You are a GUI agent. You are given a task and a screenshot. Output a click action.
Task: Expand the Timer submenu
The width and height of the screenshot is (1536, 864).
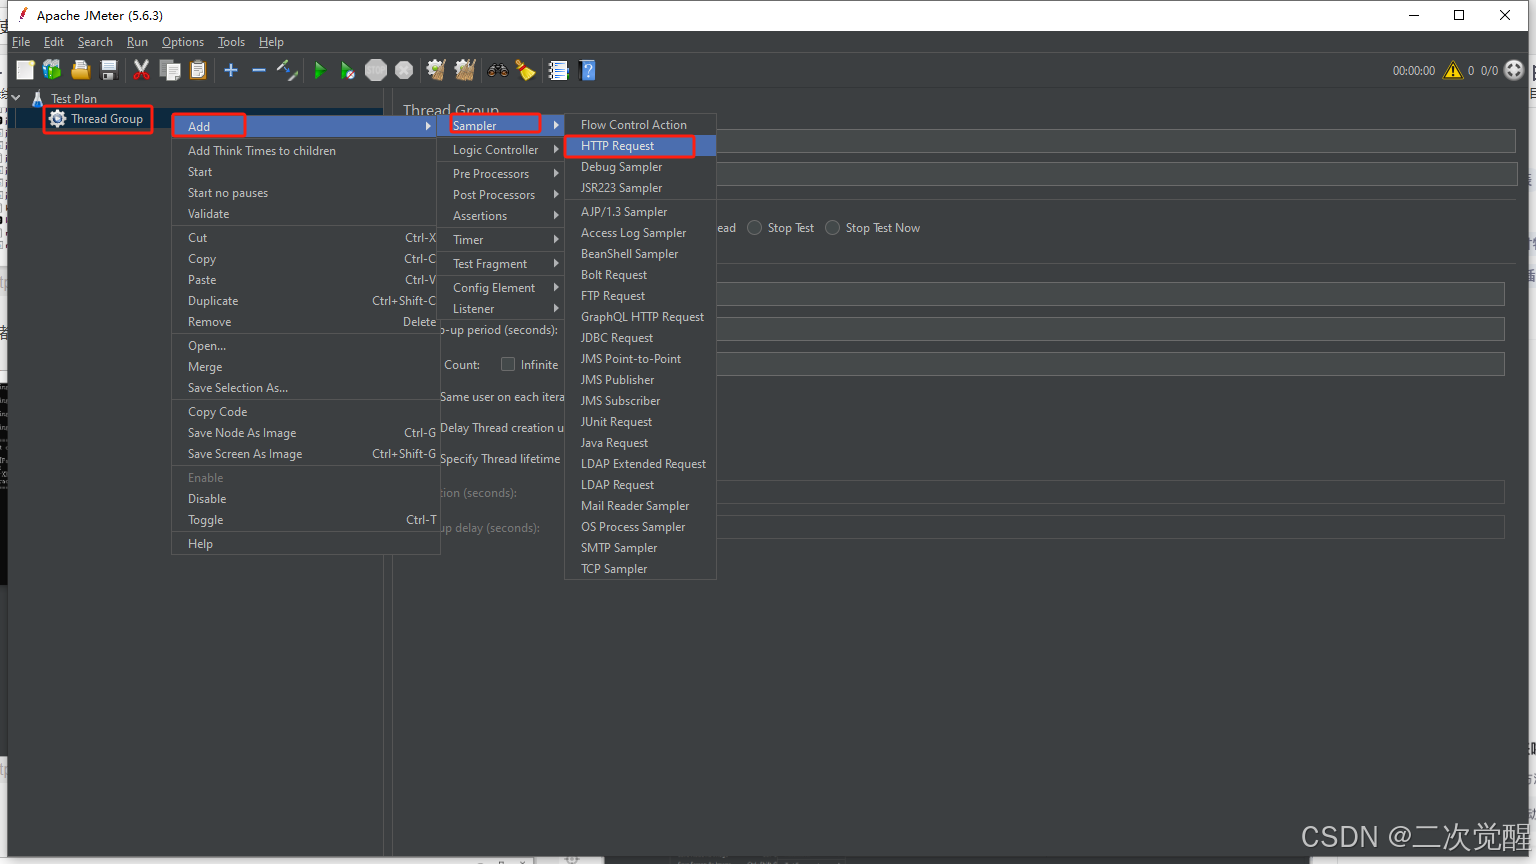501,239
